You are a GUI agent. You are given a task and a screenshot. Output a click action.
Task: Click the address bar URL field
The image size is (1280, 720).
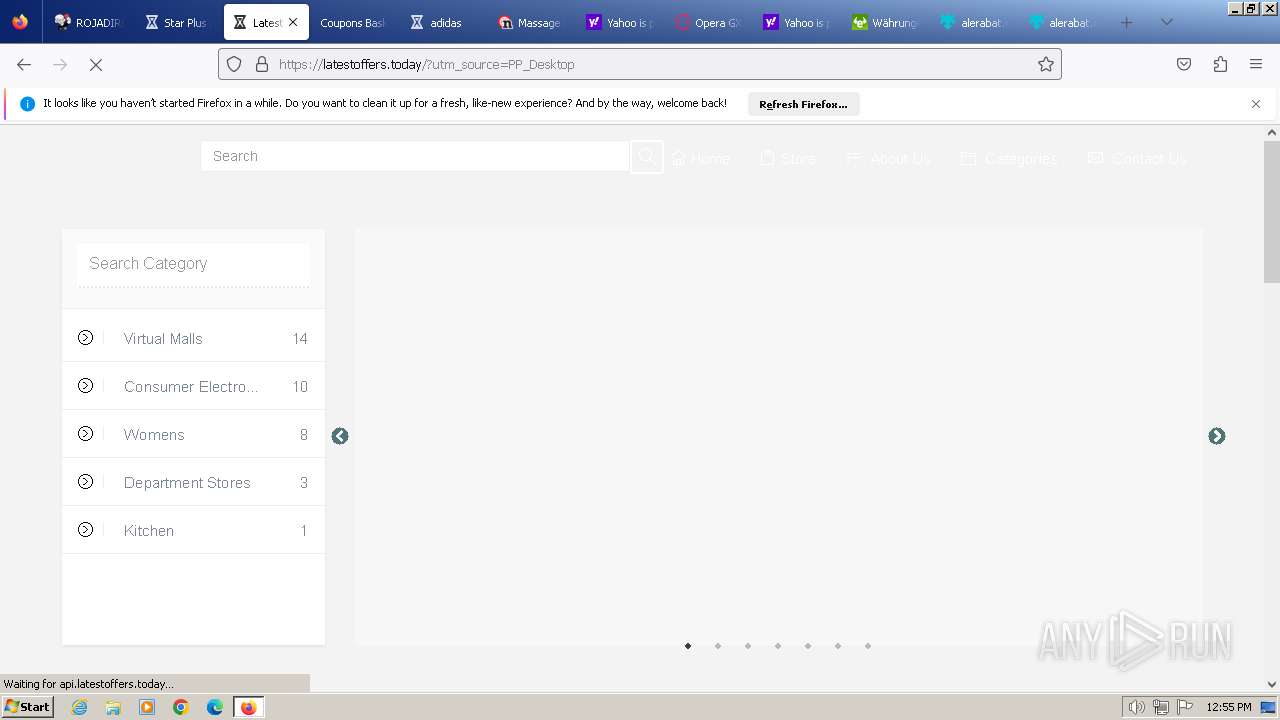[x=640, y=64]
